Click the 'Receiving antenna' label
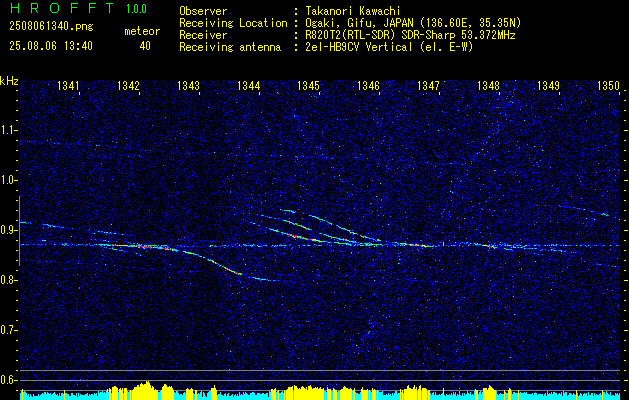 pyautogui.click(x=230, y=47)
